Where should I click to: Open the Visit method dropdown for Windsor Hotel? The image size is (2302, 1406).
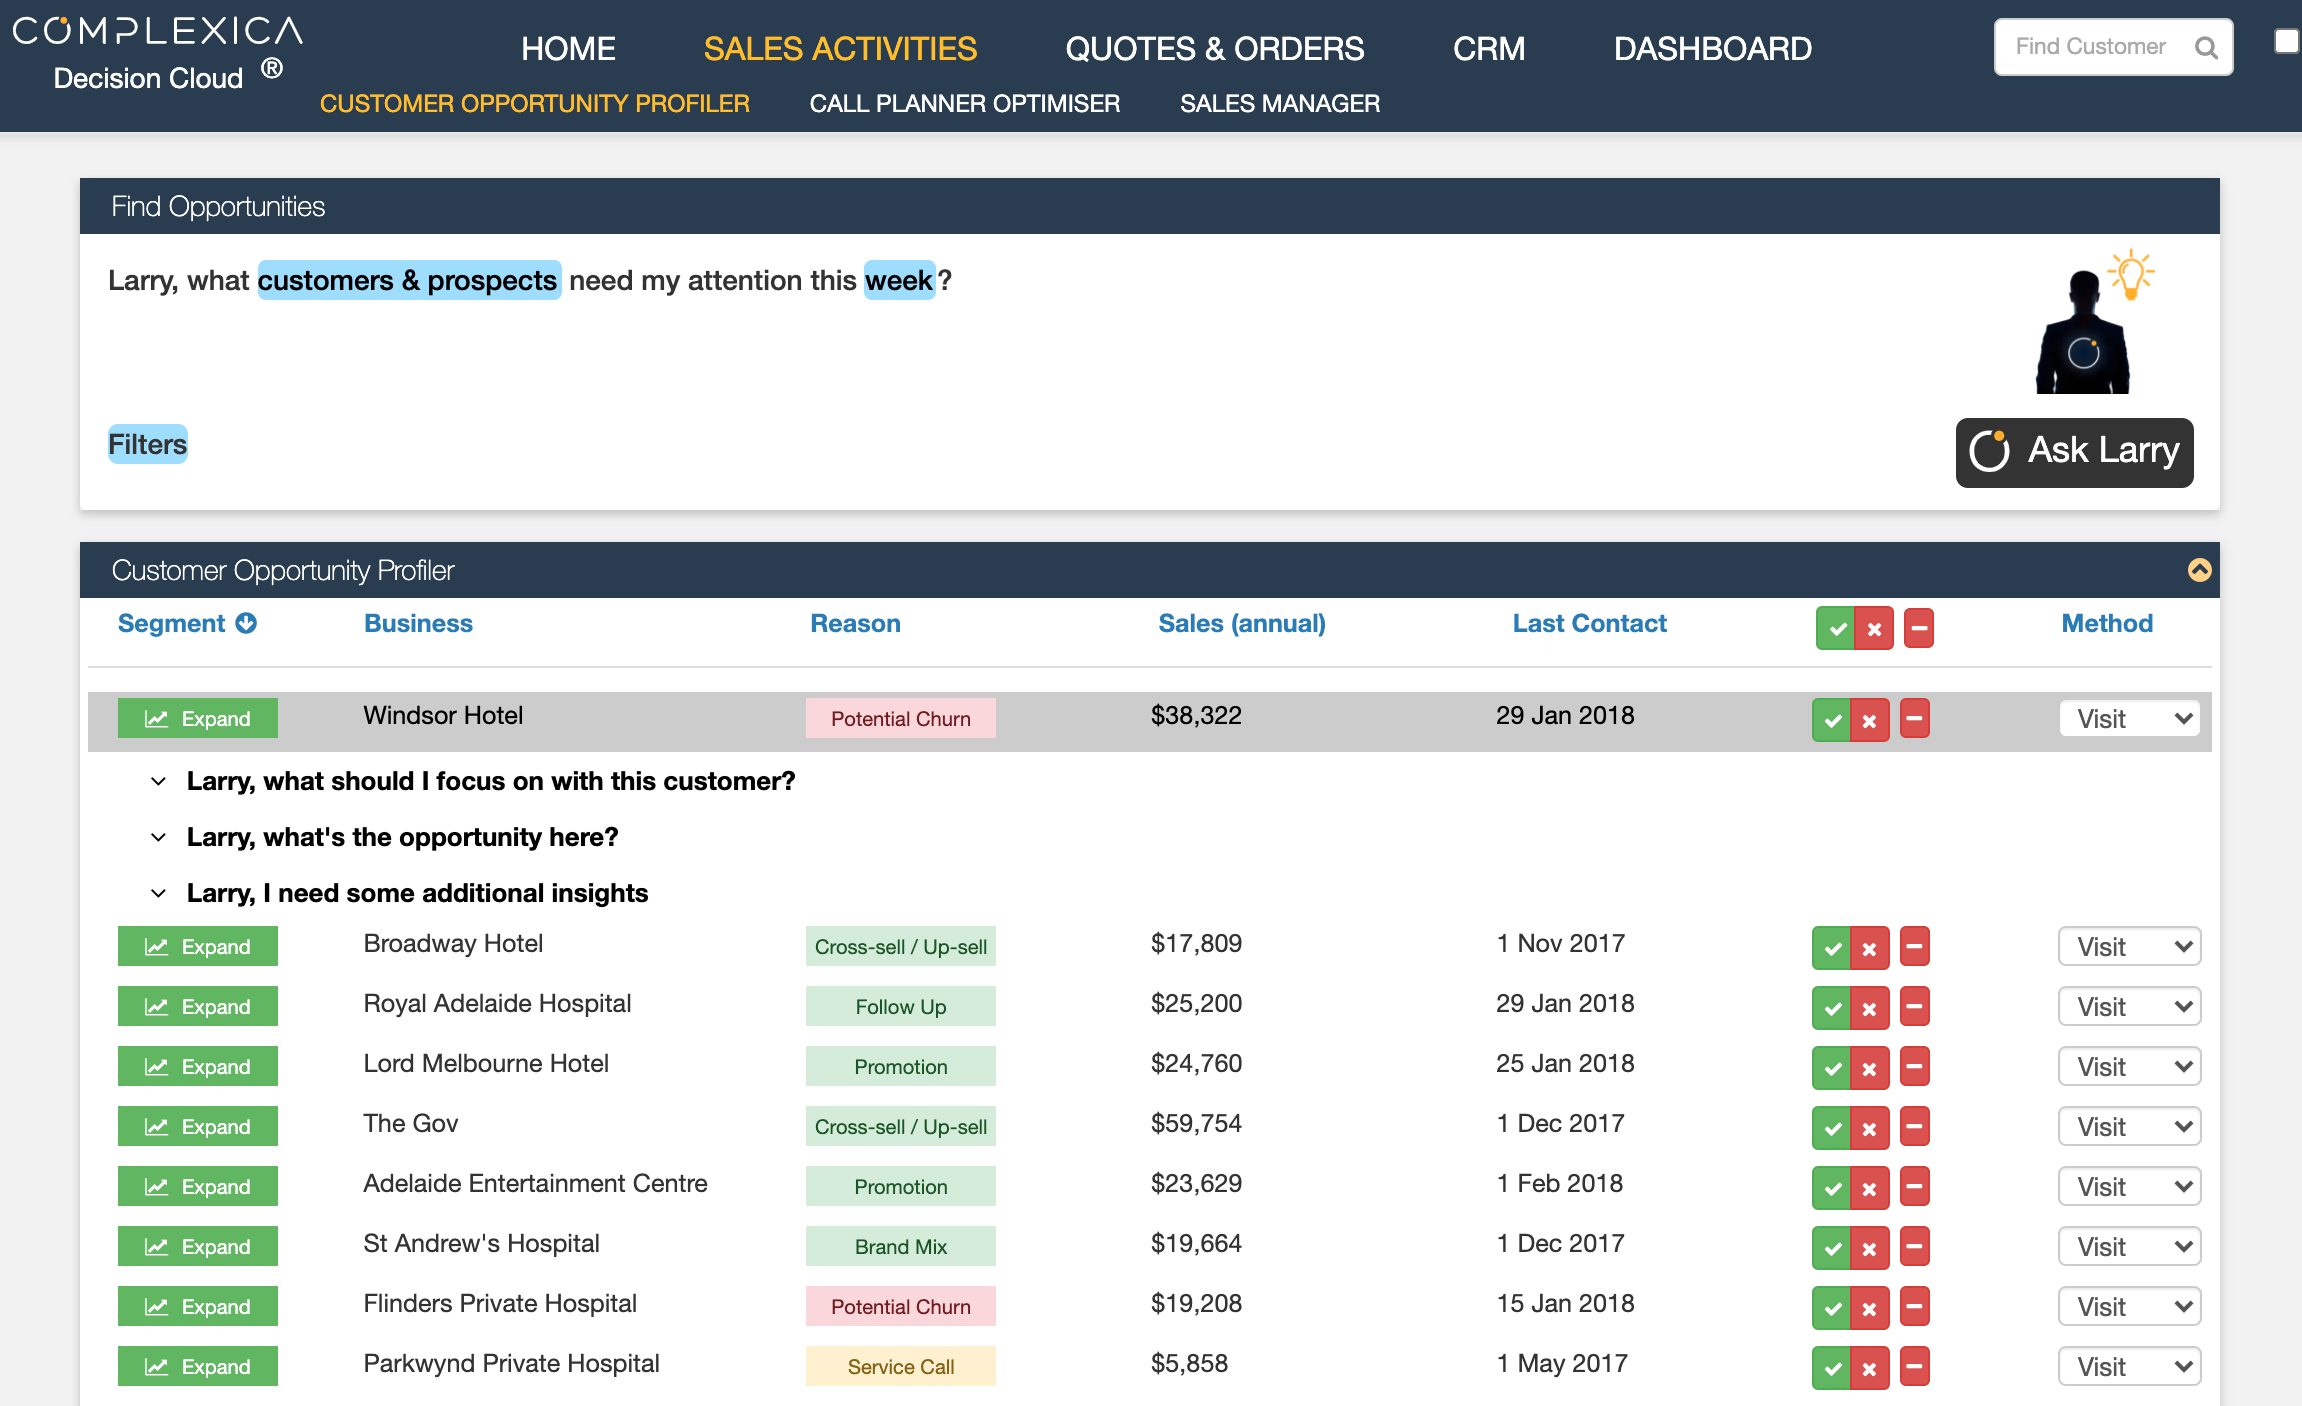tap(2128, 718)
